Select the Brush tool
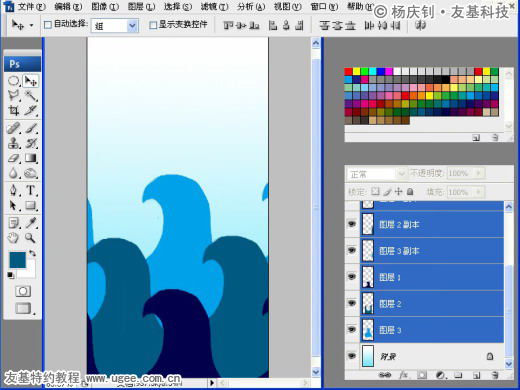Viewport: 520px width, 390px height. pyautogui.click(x=31, y=128)
